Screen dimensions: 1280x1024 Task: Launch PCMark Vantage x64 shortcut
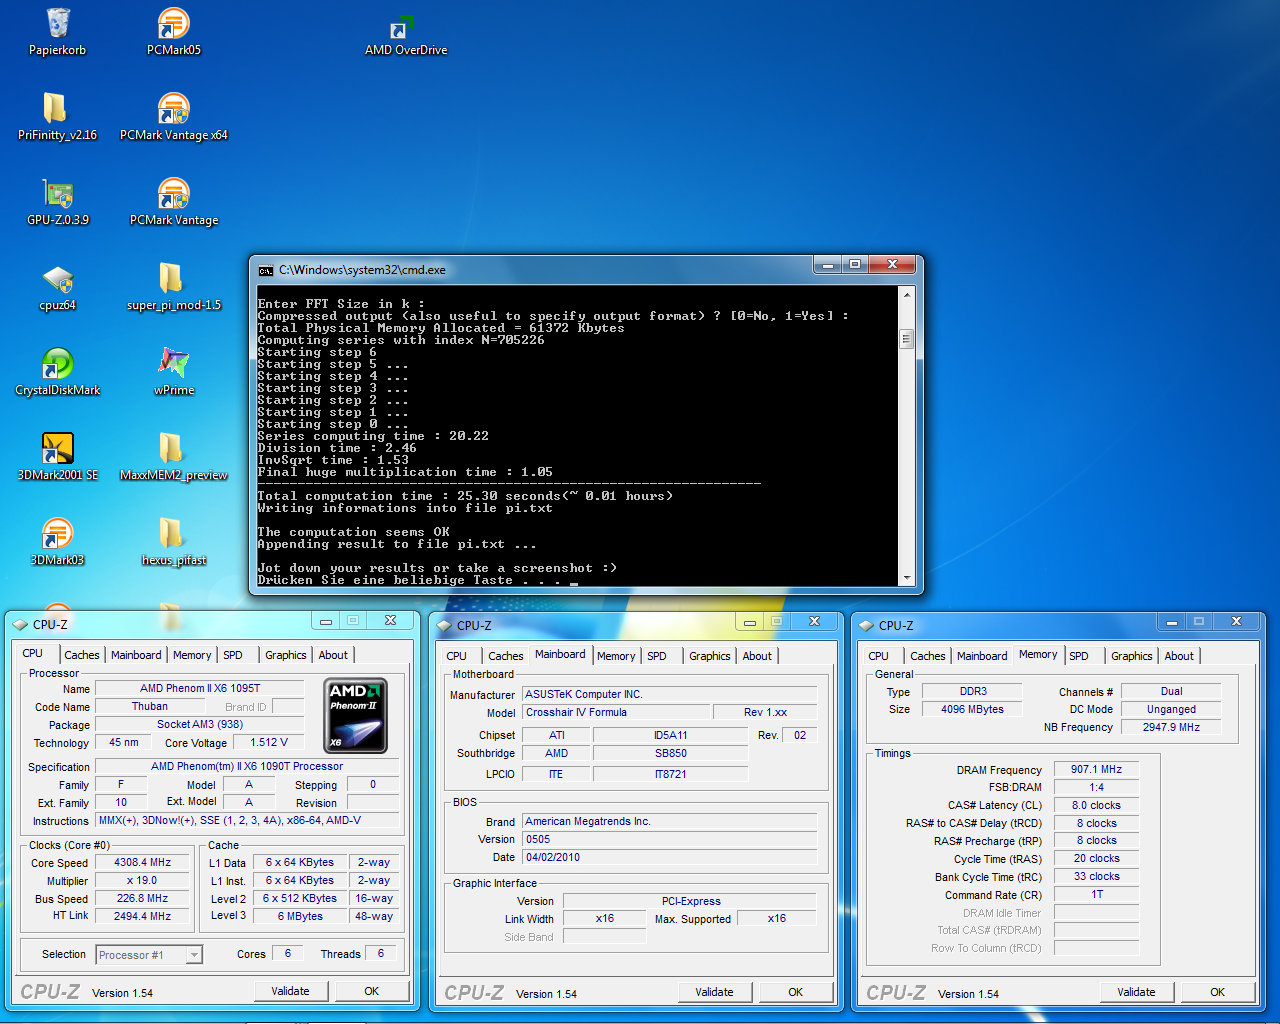tap(174, 116)
